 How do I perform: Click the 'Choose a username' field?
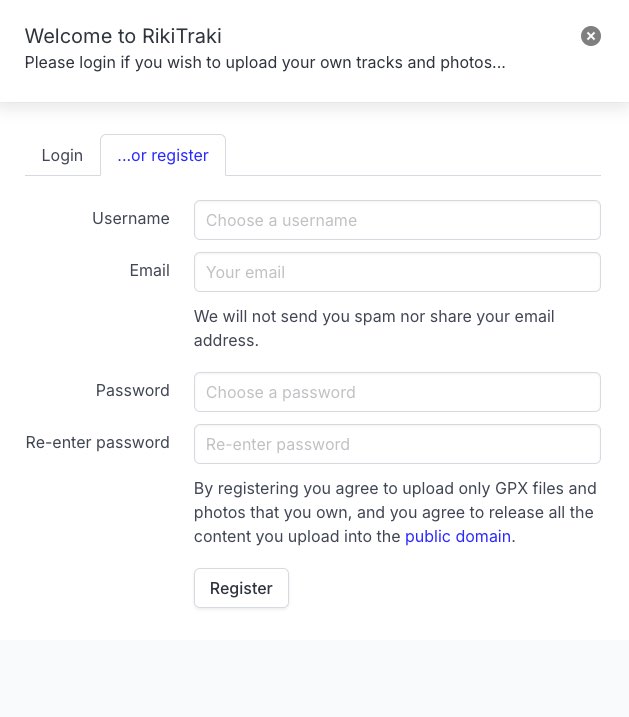pos(397,220)
